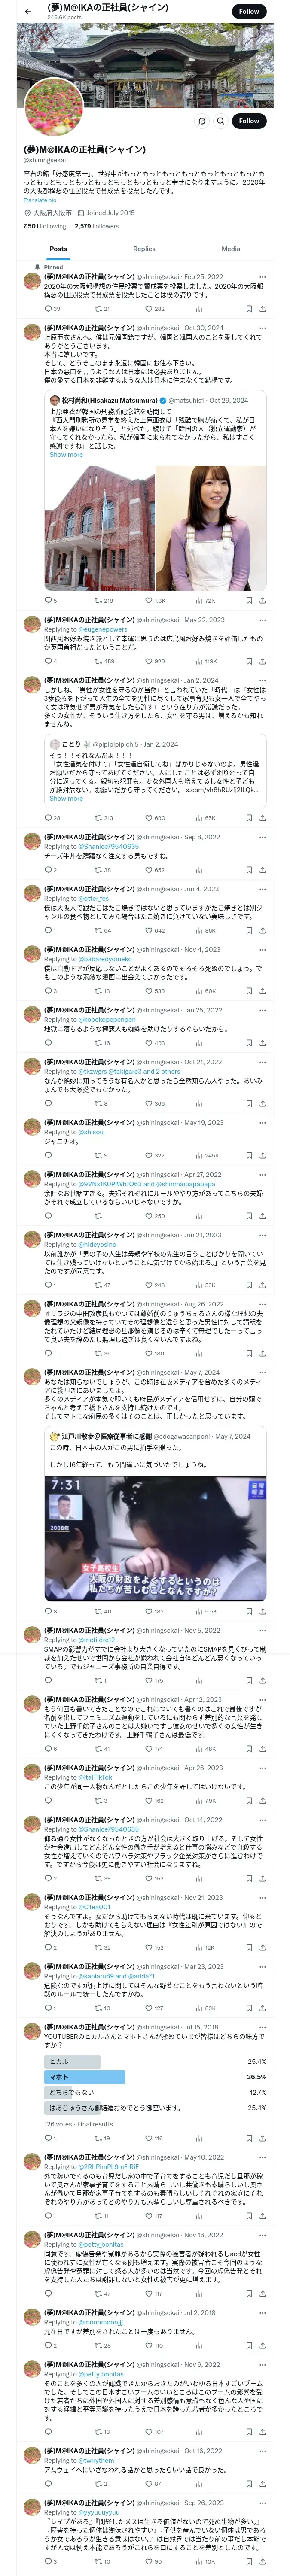Click the Translate bio link
Screen dimensions: 290x2576
point(40,200)
